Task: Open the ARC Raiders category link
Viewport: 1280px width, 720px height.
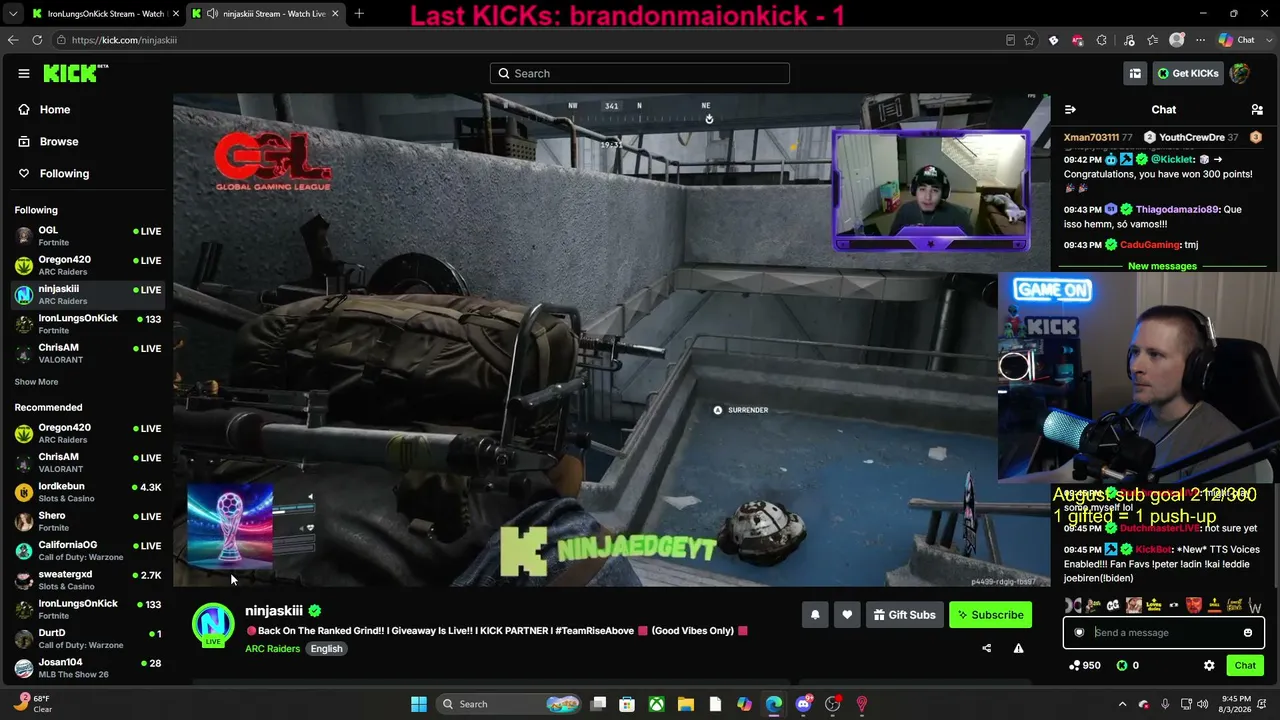Action: tap(272, 649)
